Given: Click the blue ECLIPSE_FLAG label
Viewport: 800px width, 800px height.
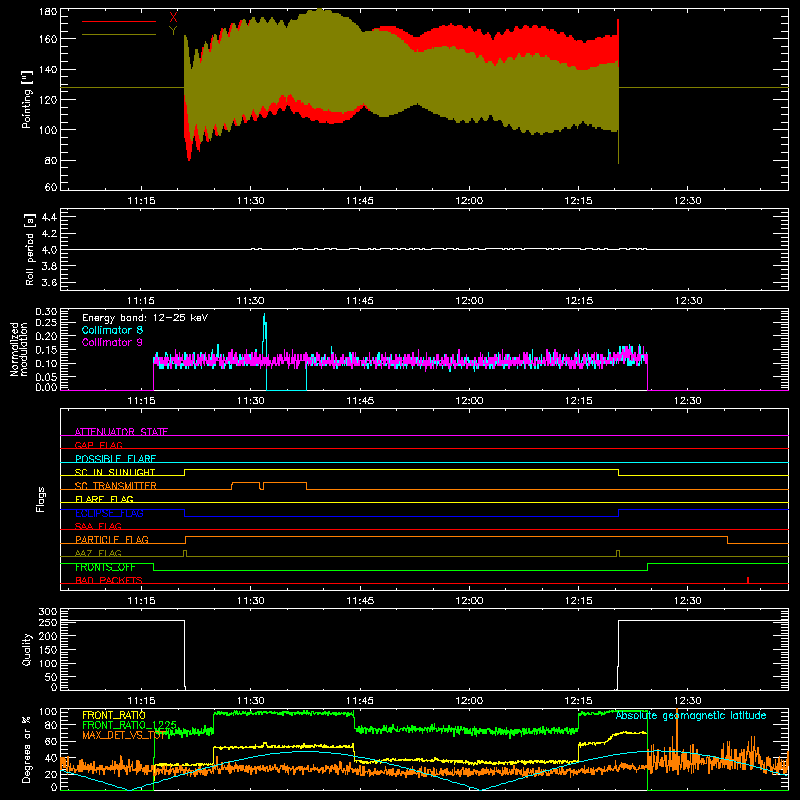Looking at the screenshot, I should coord(109,513).
